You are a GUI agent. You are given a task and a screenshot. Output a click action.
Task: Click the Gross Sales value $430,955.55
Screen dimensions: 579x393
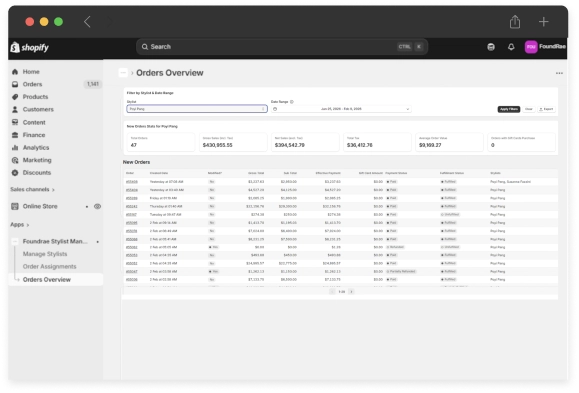[x=217, y=145]
